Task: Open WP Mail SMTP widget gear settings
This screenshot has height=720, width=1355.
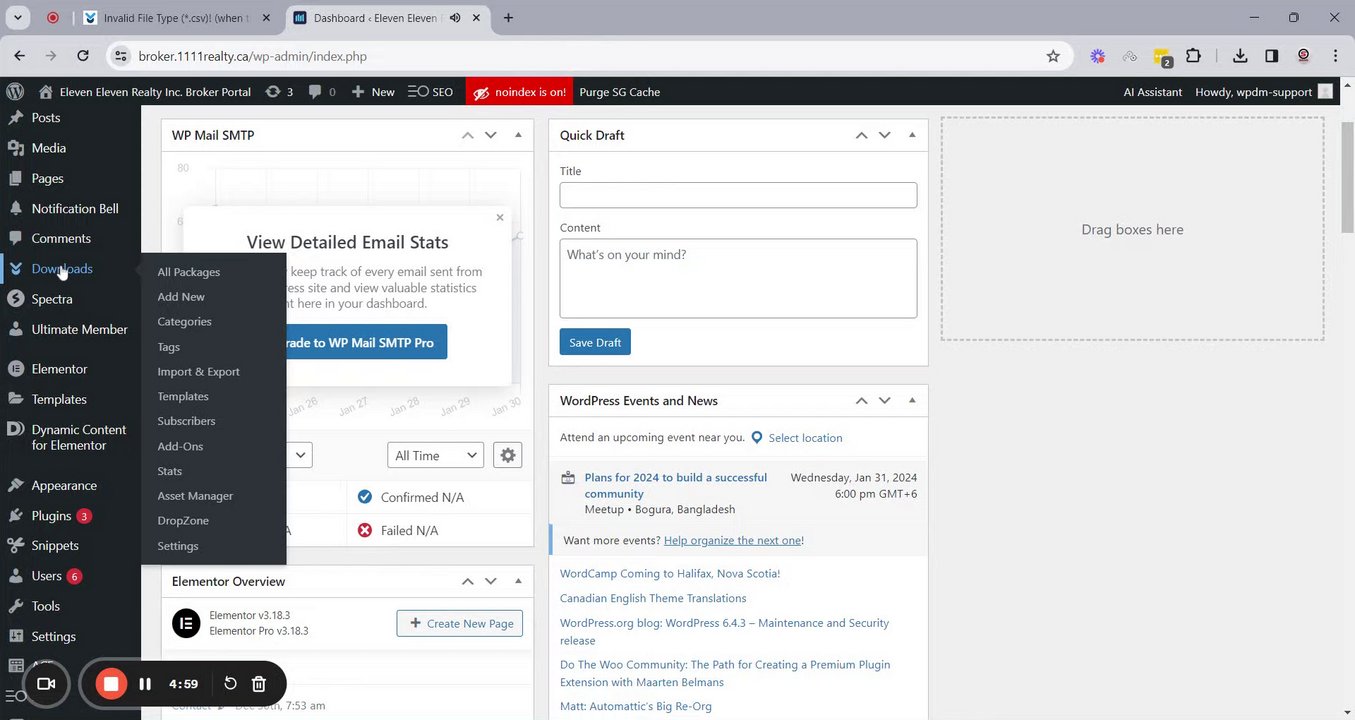Action: (508, 455)
